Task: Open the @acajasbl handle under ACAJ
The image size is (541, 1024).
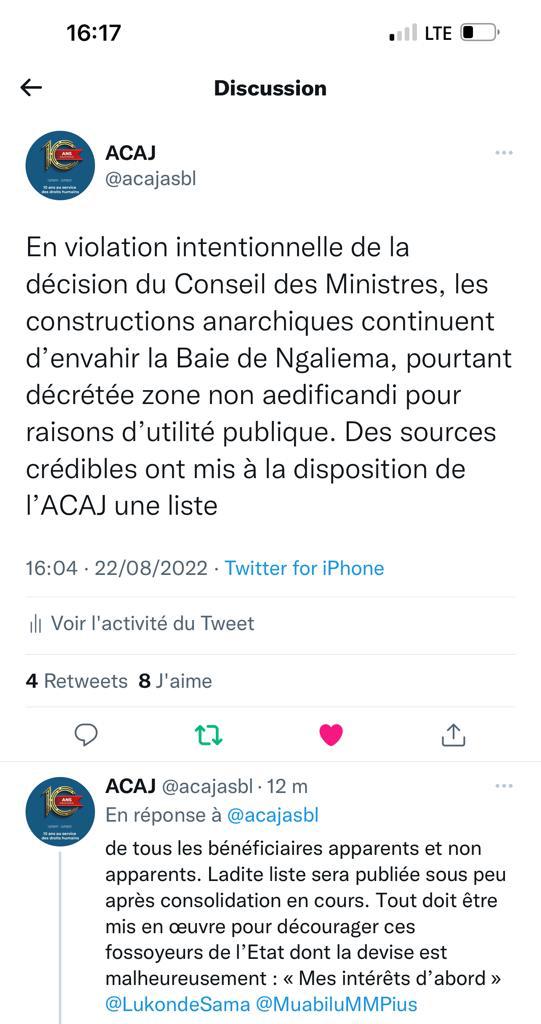Action: point(150,178)
